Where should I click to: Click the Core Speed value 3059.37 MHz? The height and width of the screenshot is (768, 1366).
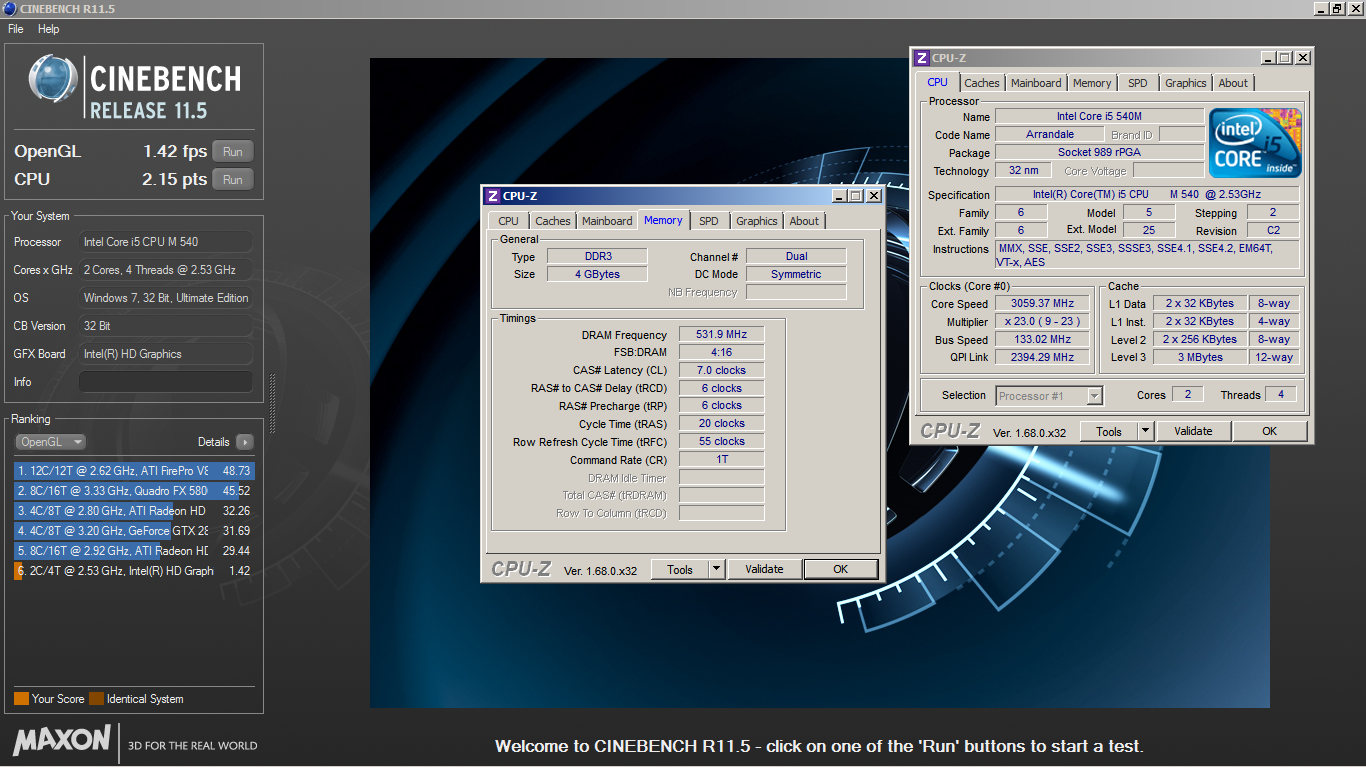pyautogui.click(x=1044, y=303)
